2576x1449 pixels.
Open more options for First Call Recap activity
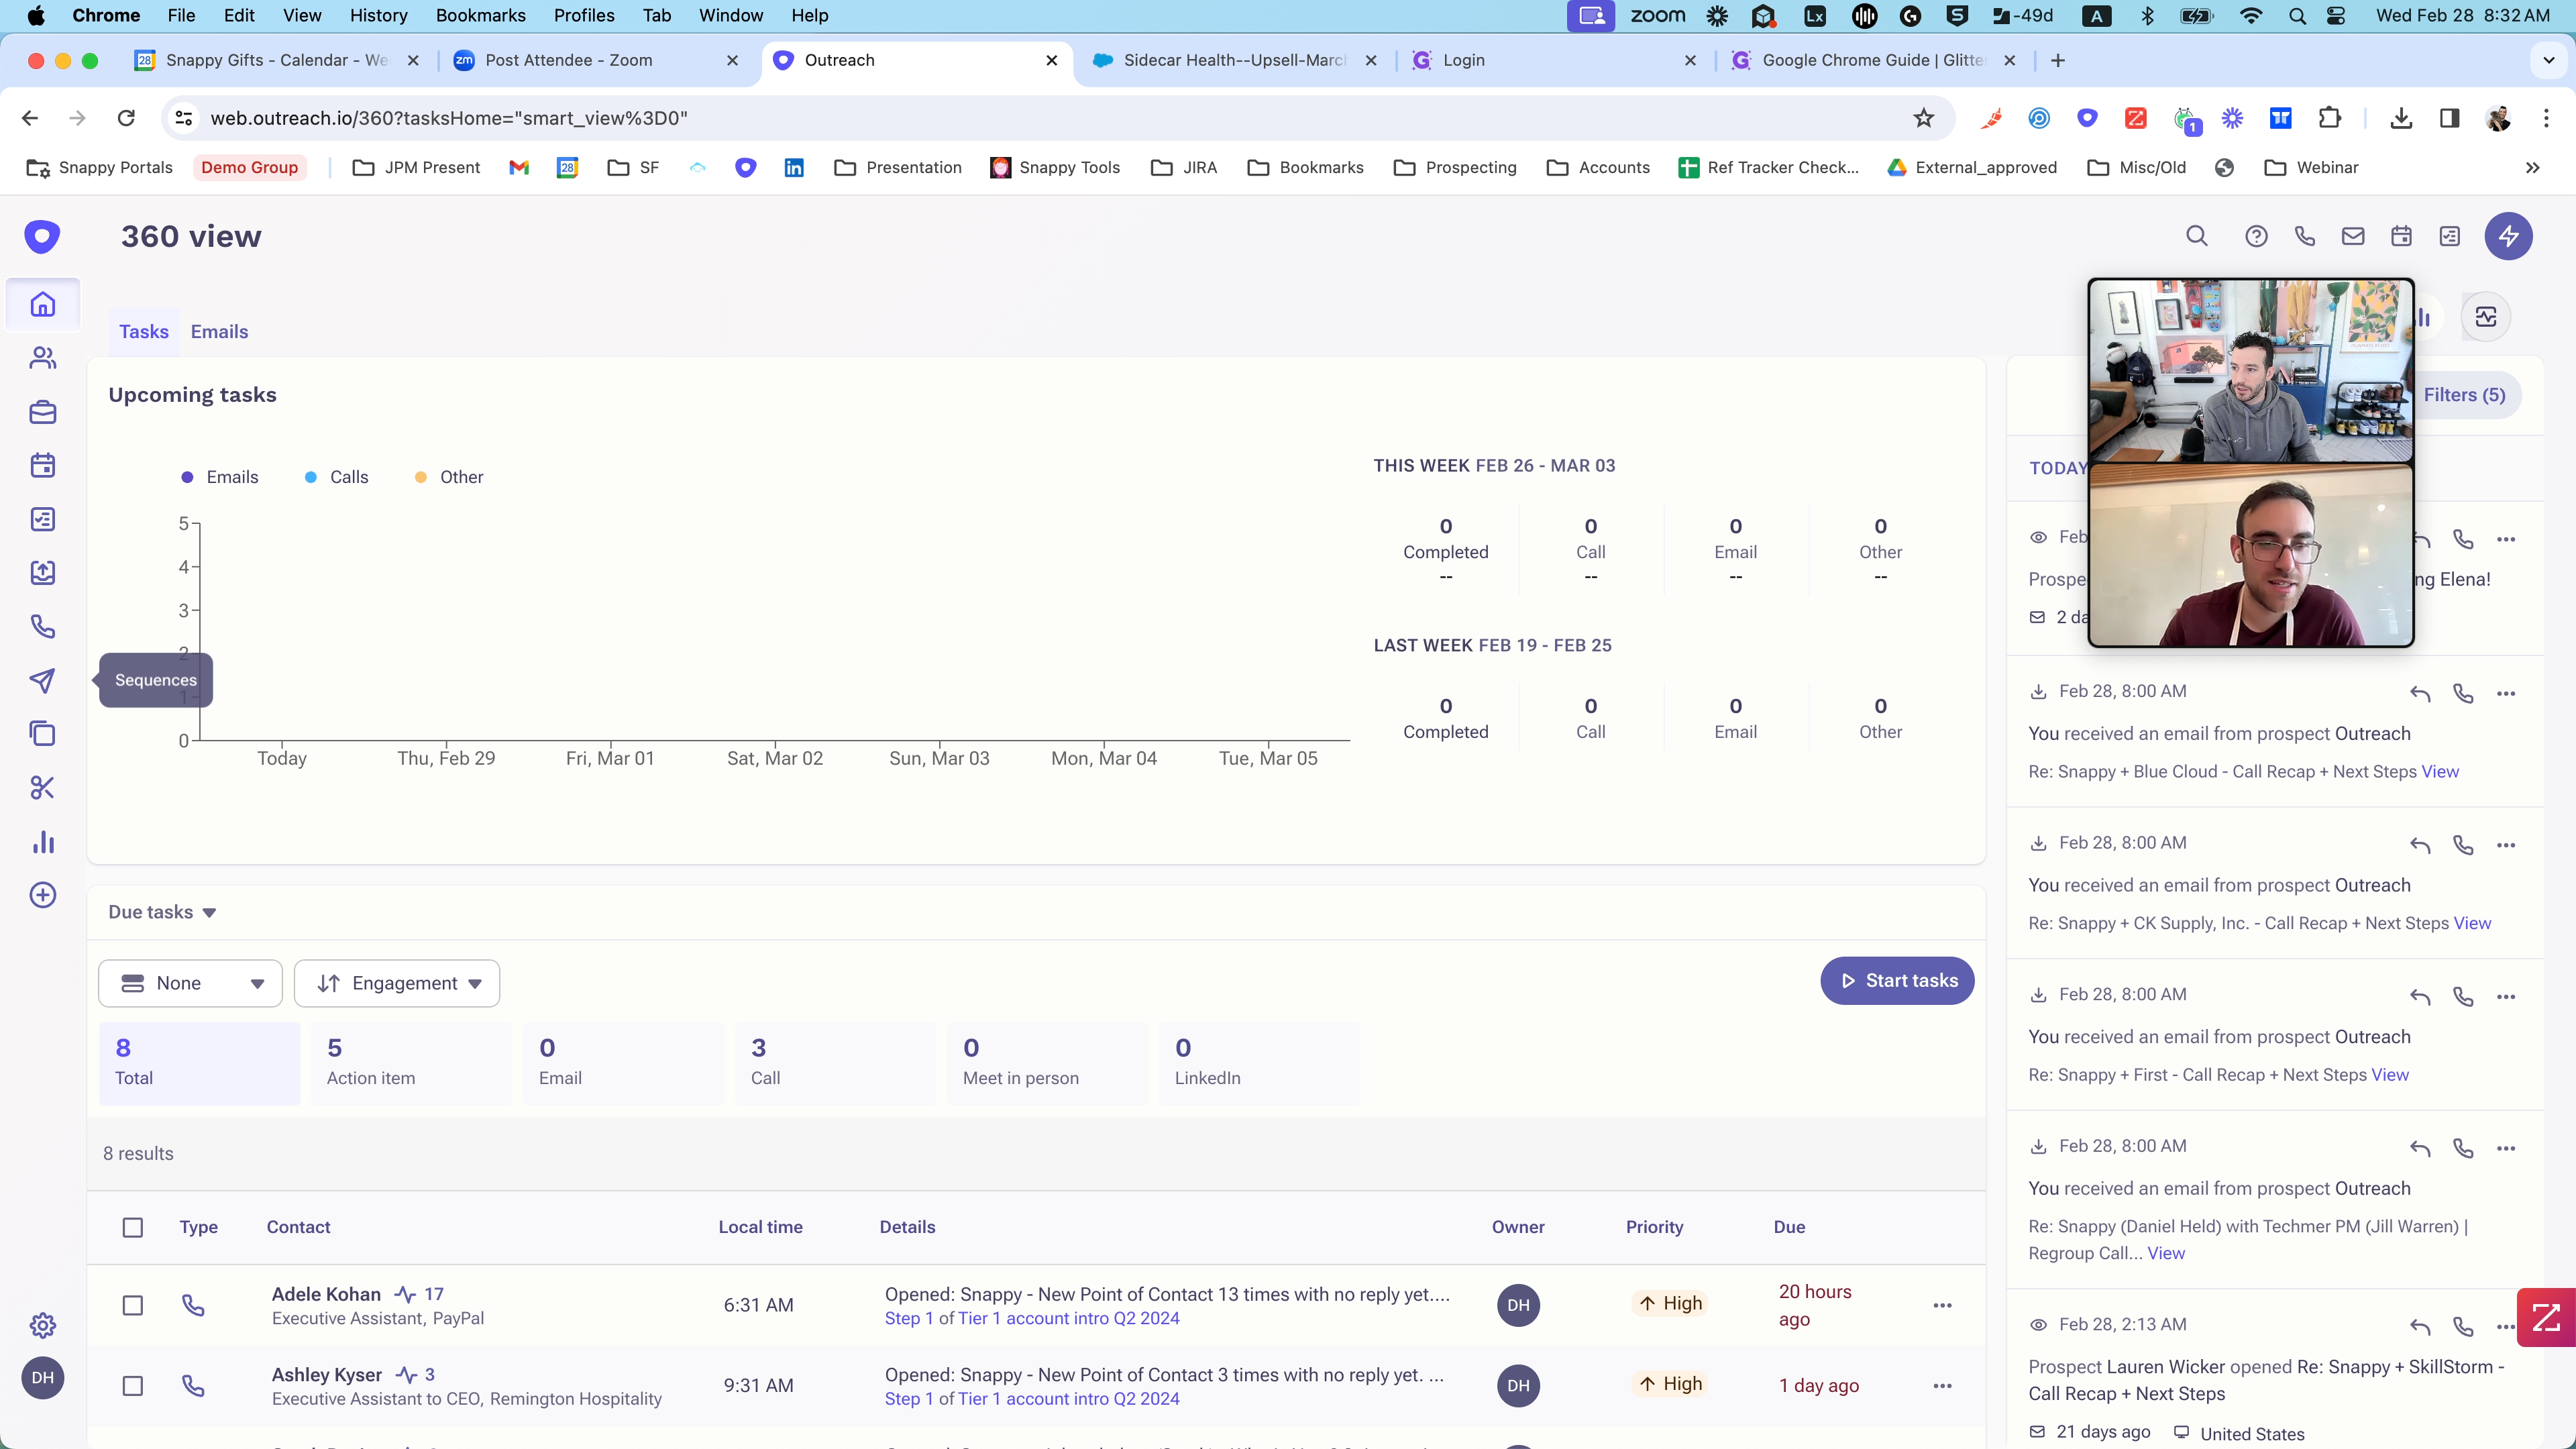(2506, 997)
